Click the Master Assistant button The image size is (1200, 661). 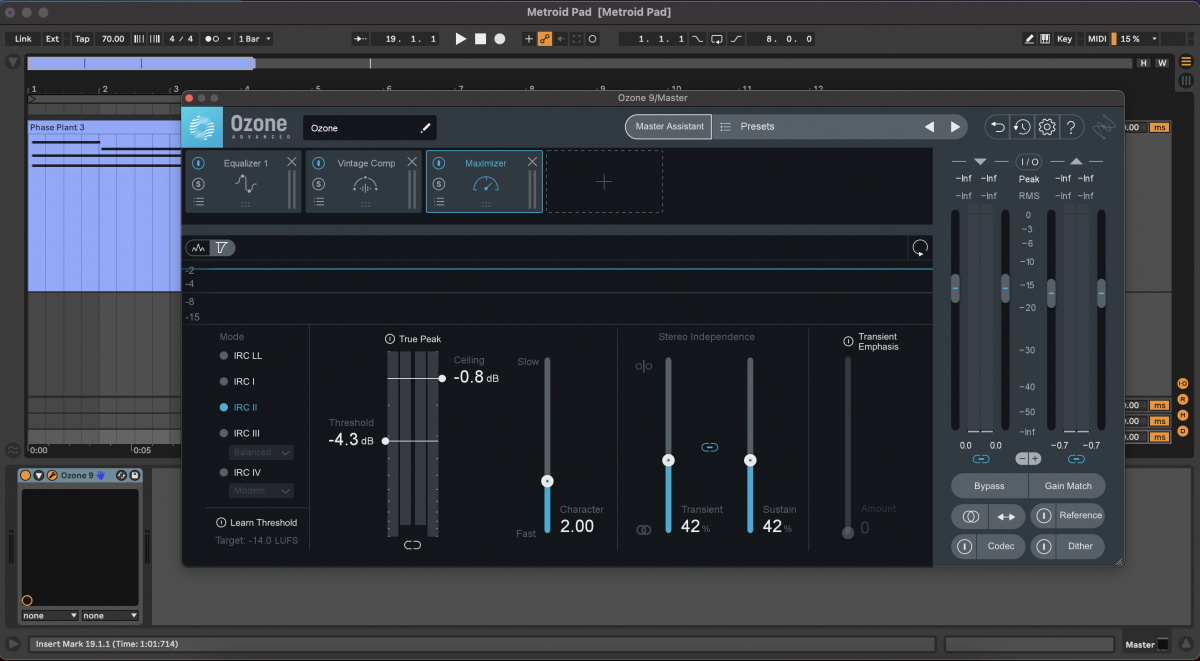(x=670, y=127)
